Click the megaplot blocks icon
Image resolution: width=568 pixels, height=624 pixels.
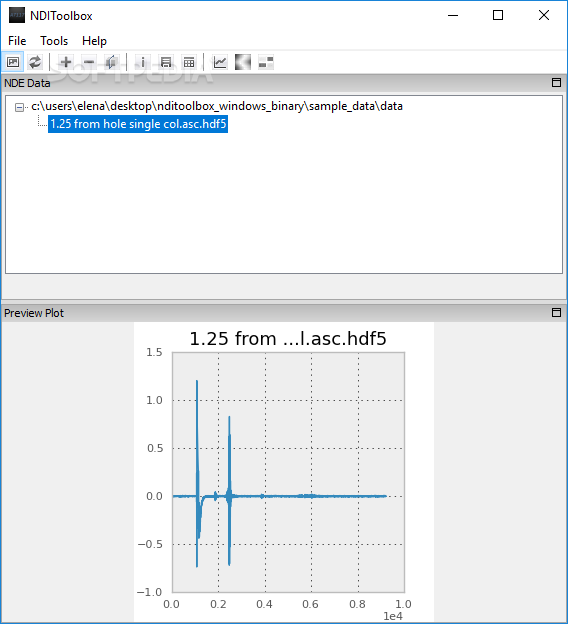coord(266,62)
